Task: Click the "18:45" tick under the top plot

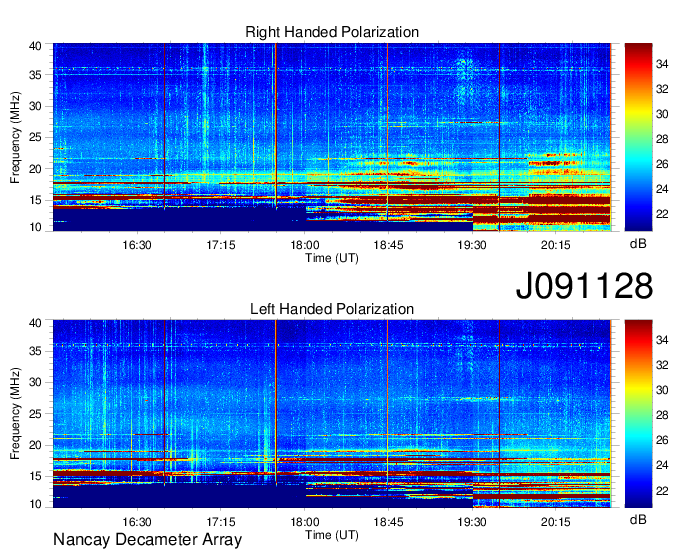Action: [x=388, y=245]
